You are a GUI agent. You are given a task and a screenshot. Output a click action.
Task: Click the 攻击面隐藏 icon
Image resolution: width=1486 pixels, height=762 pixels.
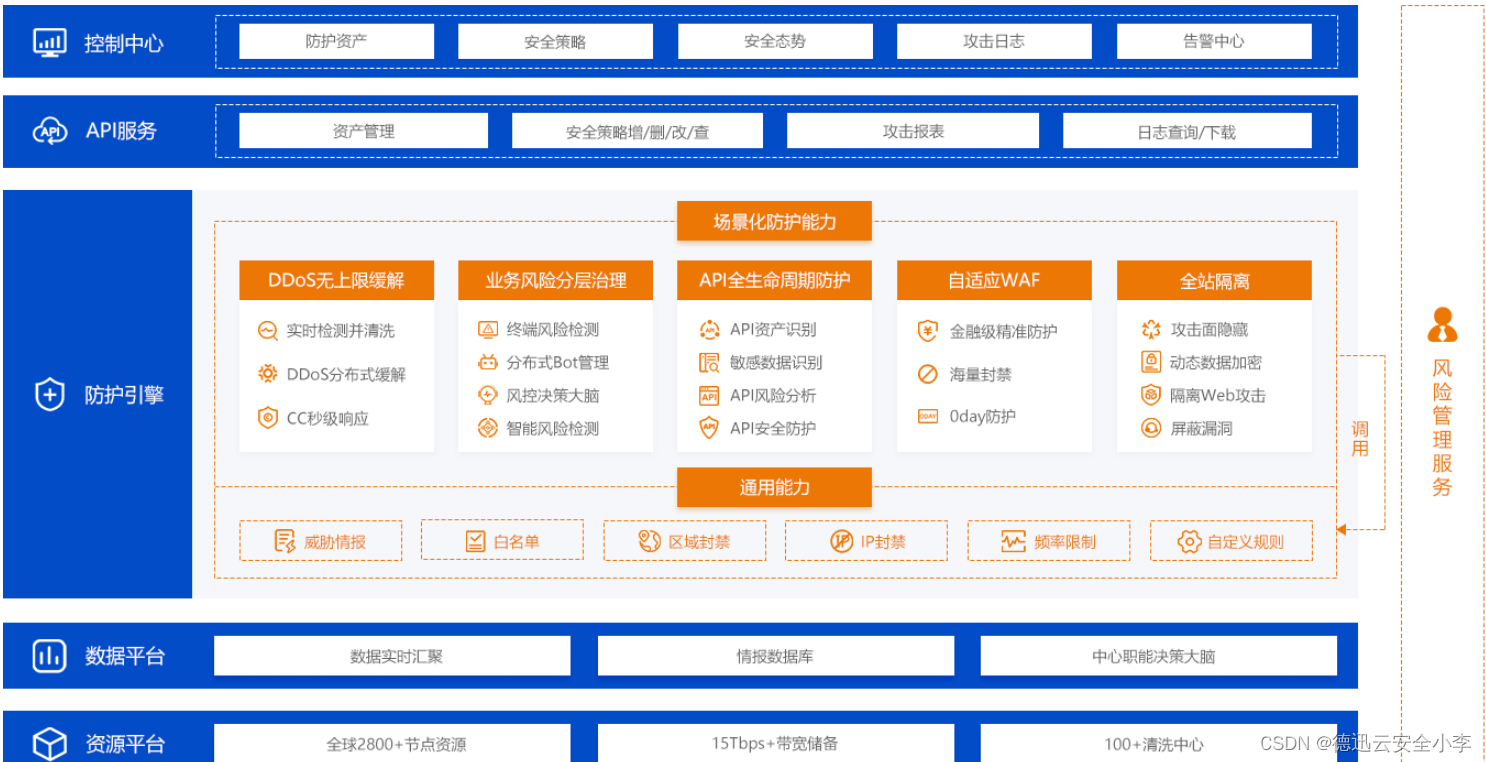pos(1151,329)
